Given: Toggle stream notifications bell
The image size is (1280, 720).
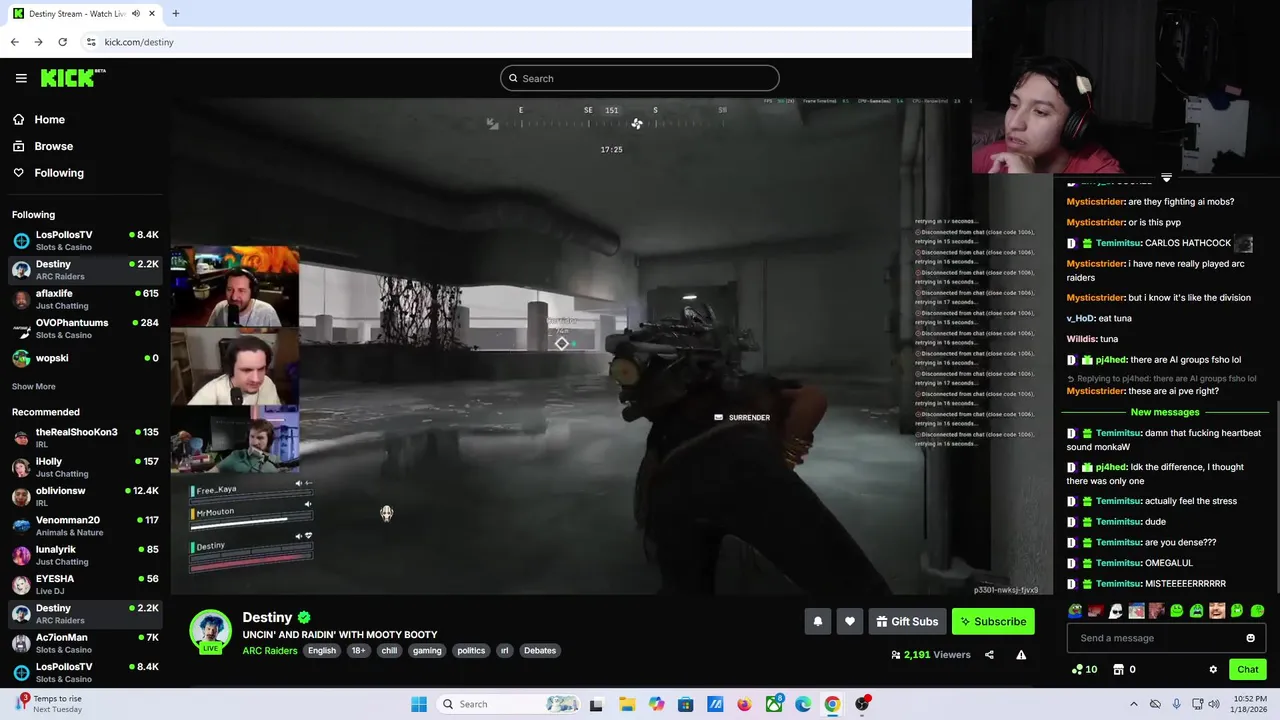Looking at the screenshot, I should 818,621.
